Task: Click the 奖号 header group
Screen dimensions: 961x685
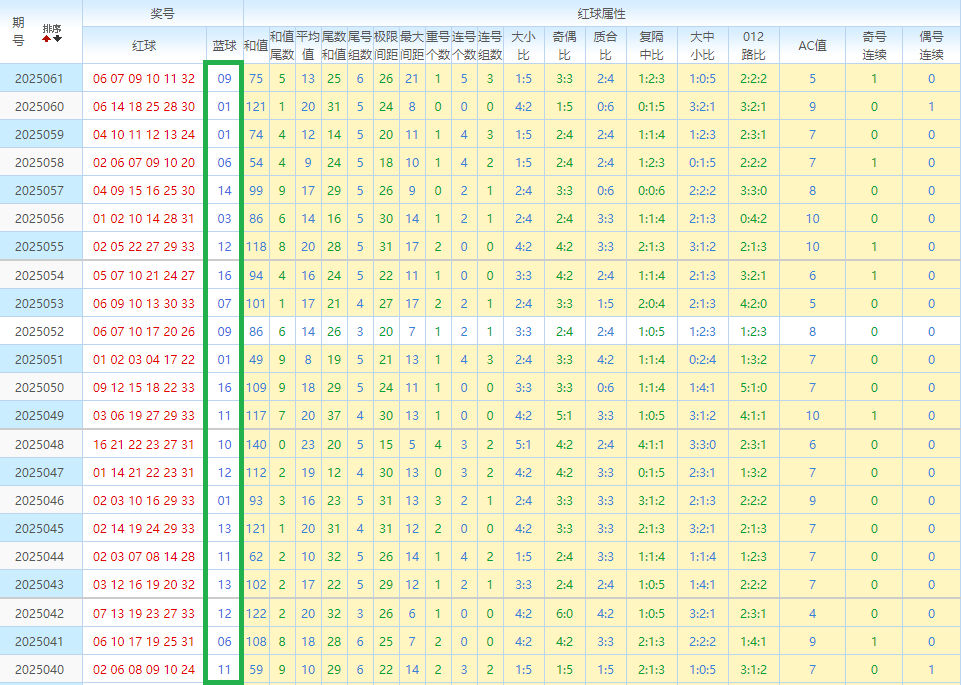Action: click(162, 13)
